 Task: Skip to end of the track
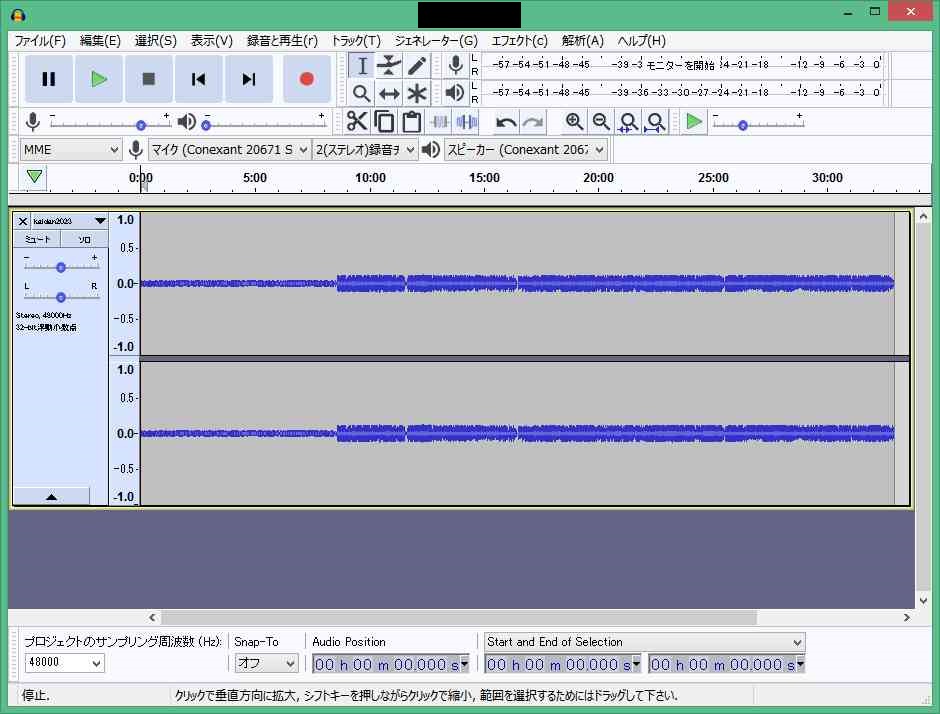(x=249, y=79)
